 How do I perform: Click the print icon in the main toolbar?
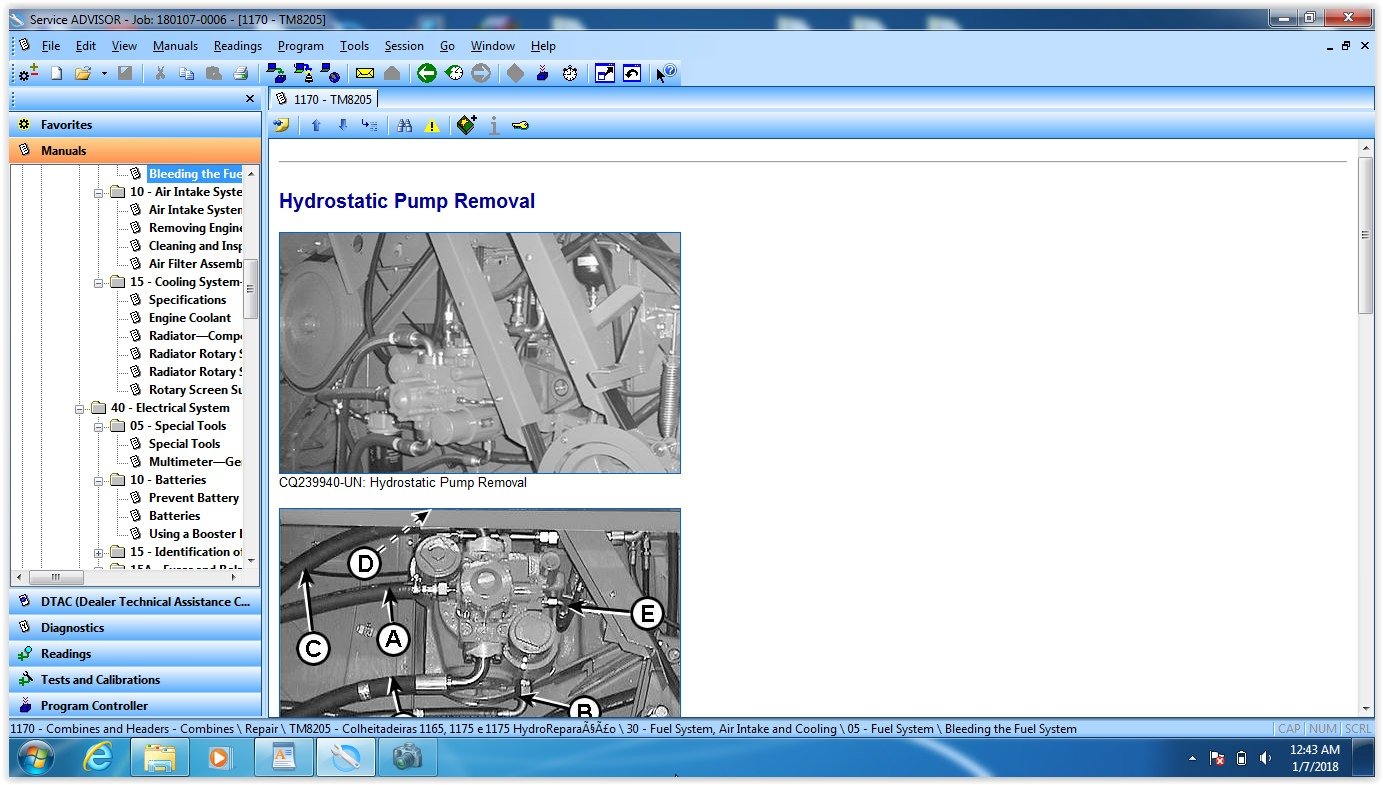(239, 73)
